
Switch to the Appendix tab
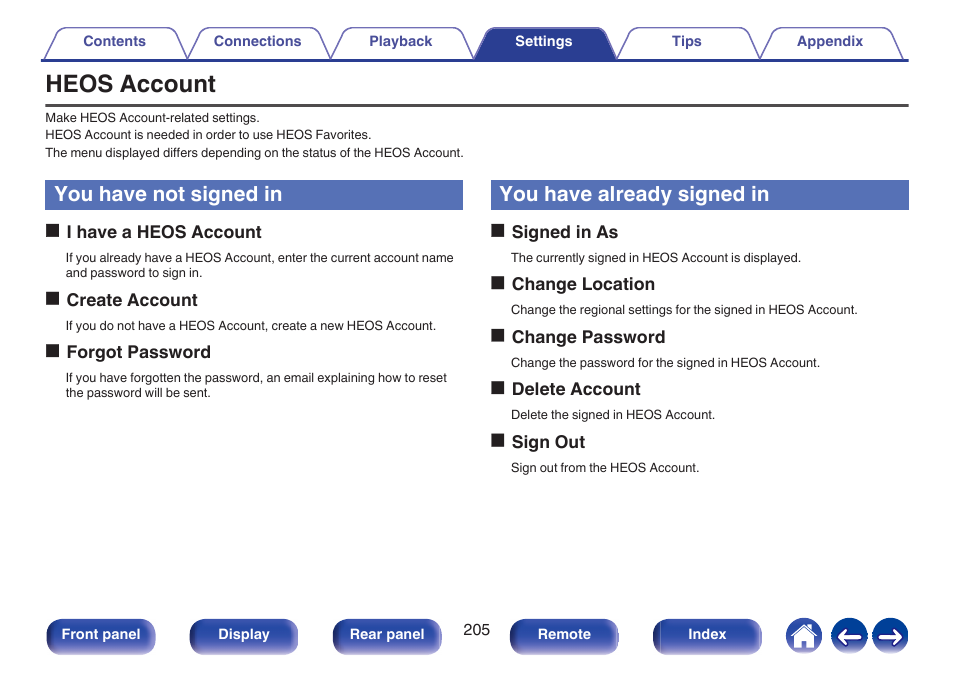[830, 42]
